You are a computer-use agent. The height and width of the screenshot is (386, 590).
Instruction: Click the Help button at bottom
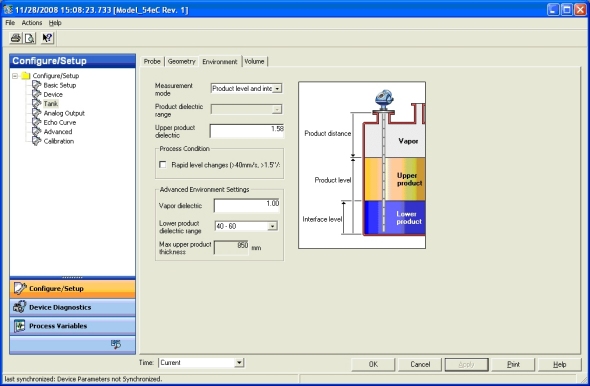click(x=560, y=364)
